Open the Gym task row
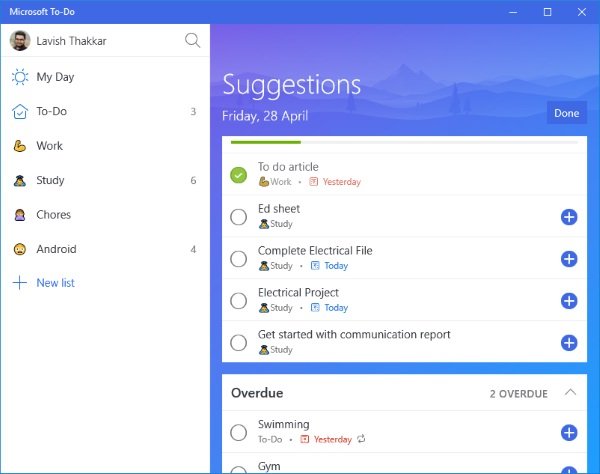 (404, 464)
